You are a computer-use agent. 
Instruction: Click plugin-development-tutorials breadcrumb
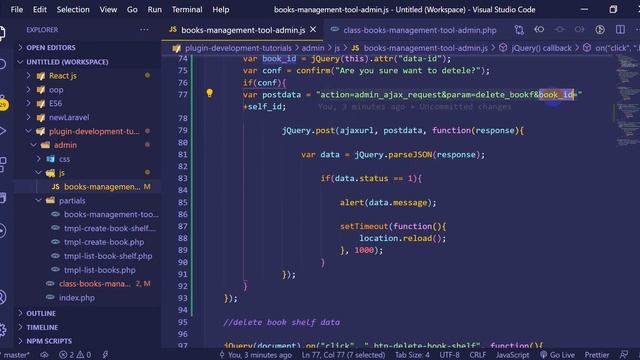238,48
